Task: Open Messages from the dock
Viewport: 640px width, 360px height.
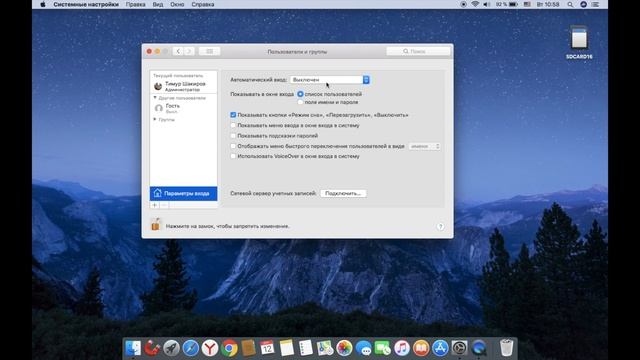Action: pos(363,348)
